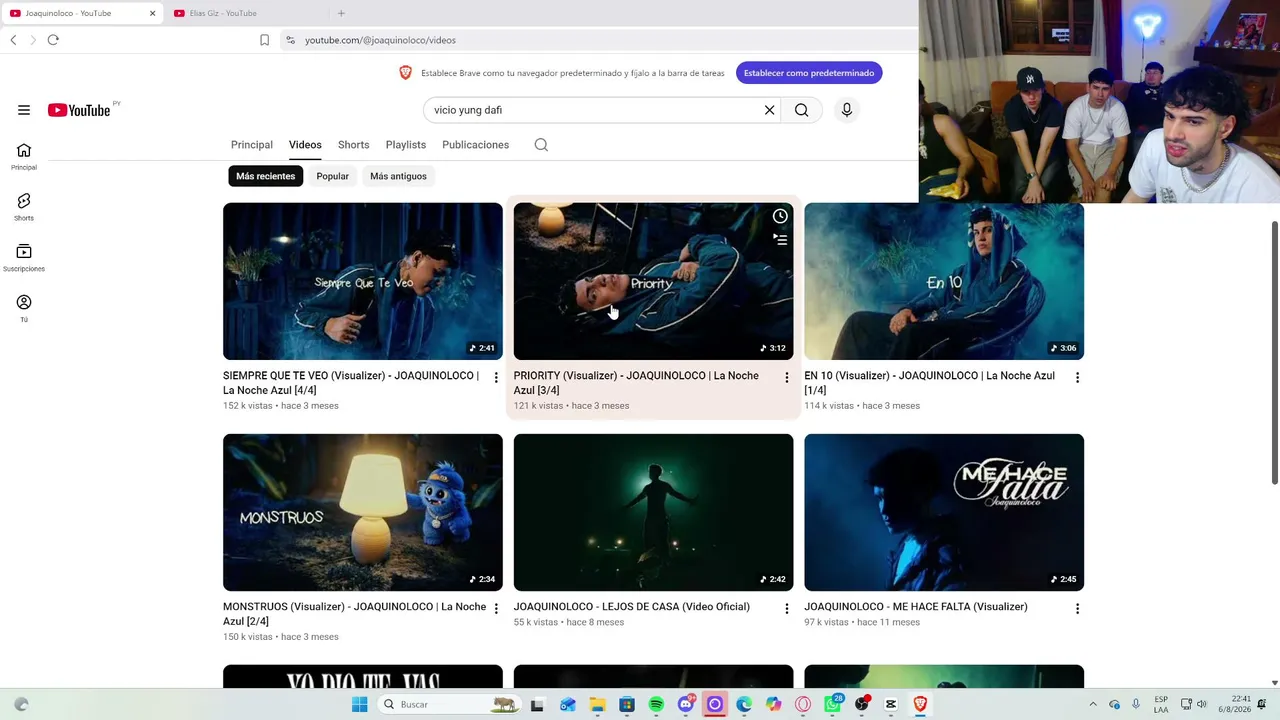Open the channel's Playlists tab
Viewport: 1280px width, 720px height.
click(x=406, y=145)
